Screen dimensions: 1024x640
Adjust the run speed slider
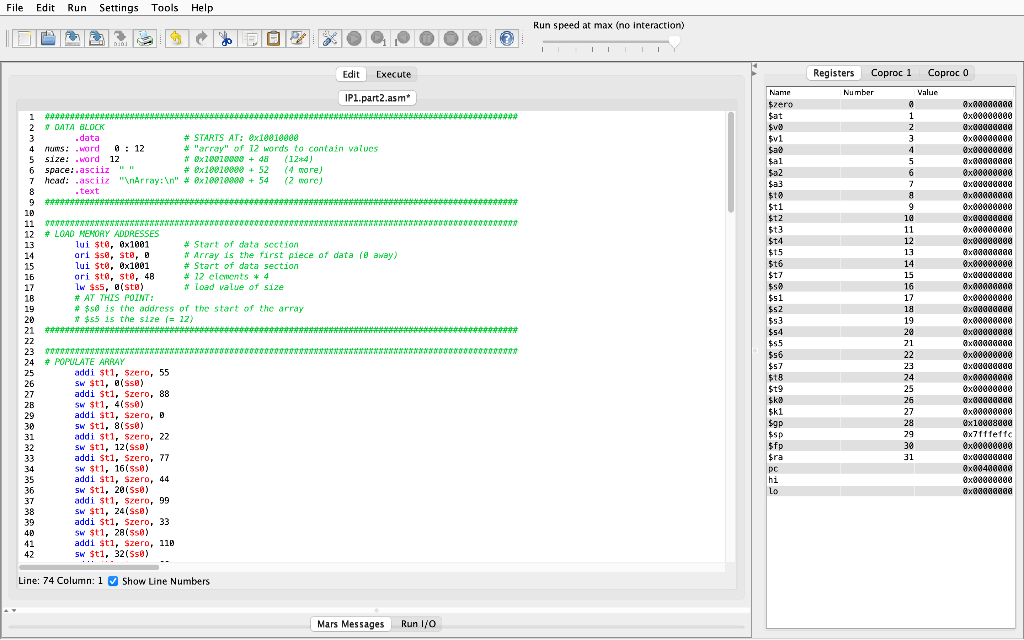tap(675, 42)
